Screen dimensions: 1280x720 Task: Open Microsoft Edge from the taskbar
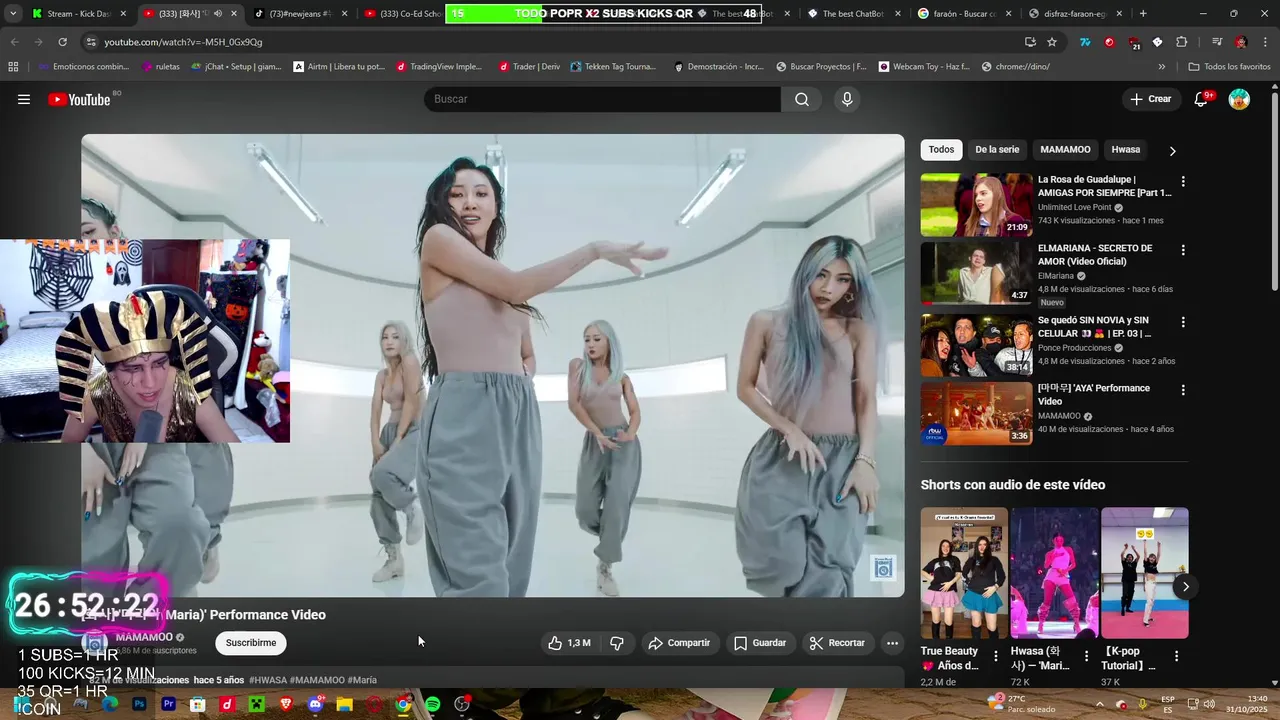(x=110, y=704)
